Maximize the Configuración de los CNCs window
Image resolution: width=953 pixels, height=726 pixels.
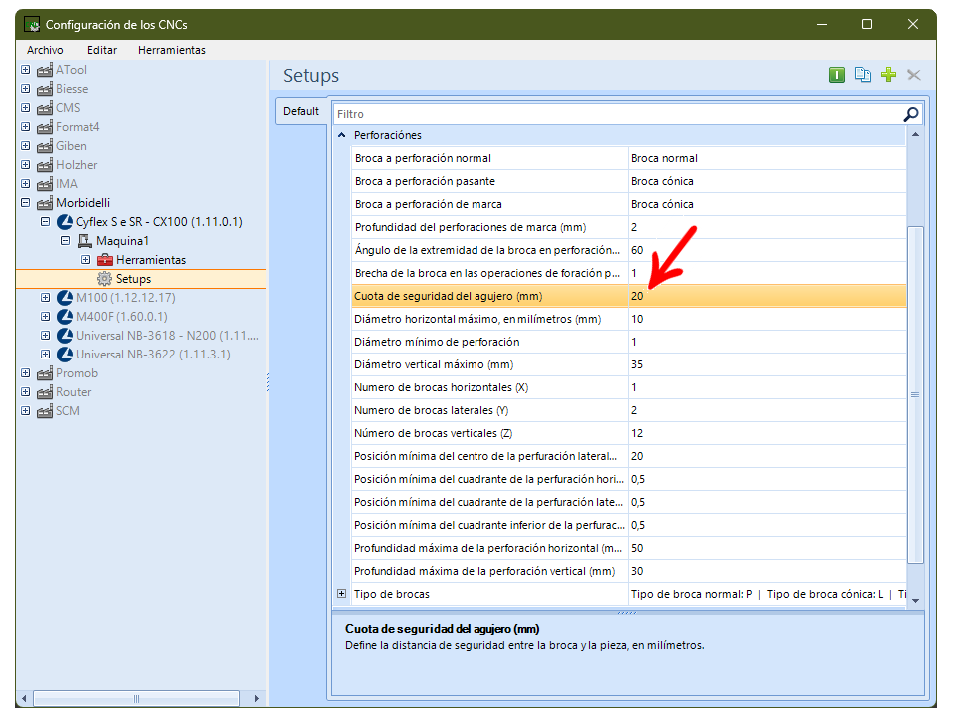click(x=867, y=24)
